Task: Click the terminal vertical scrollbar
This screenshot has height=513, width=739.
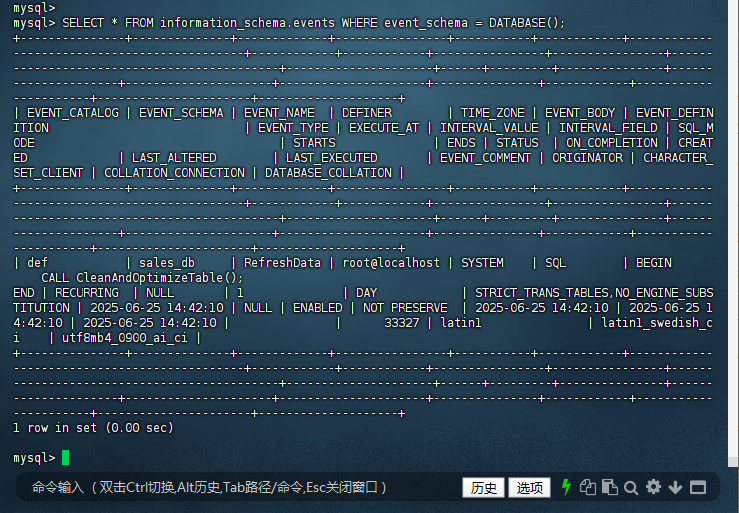Action: (733, 233)
